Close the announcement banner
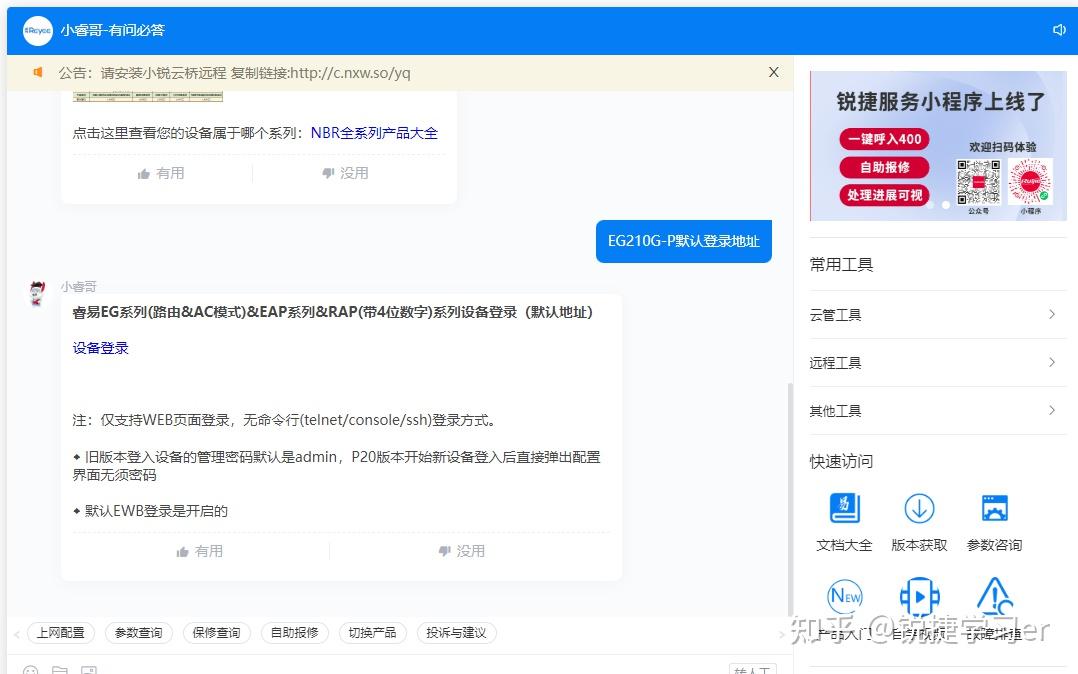1078x674 pixels. (773, 72)
